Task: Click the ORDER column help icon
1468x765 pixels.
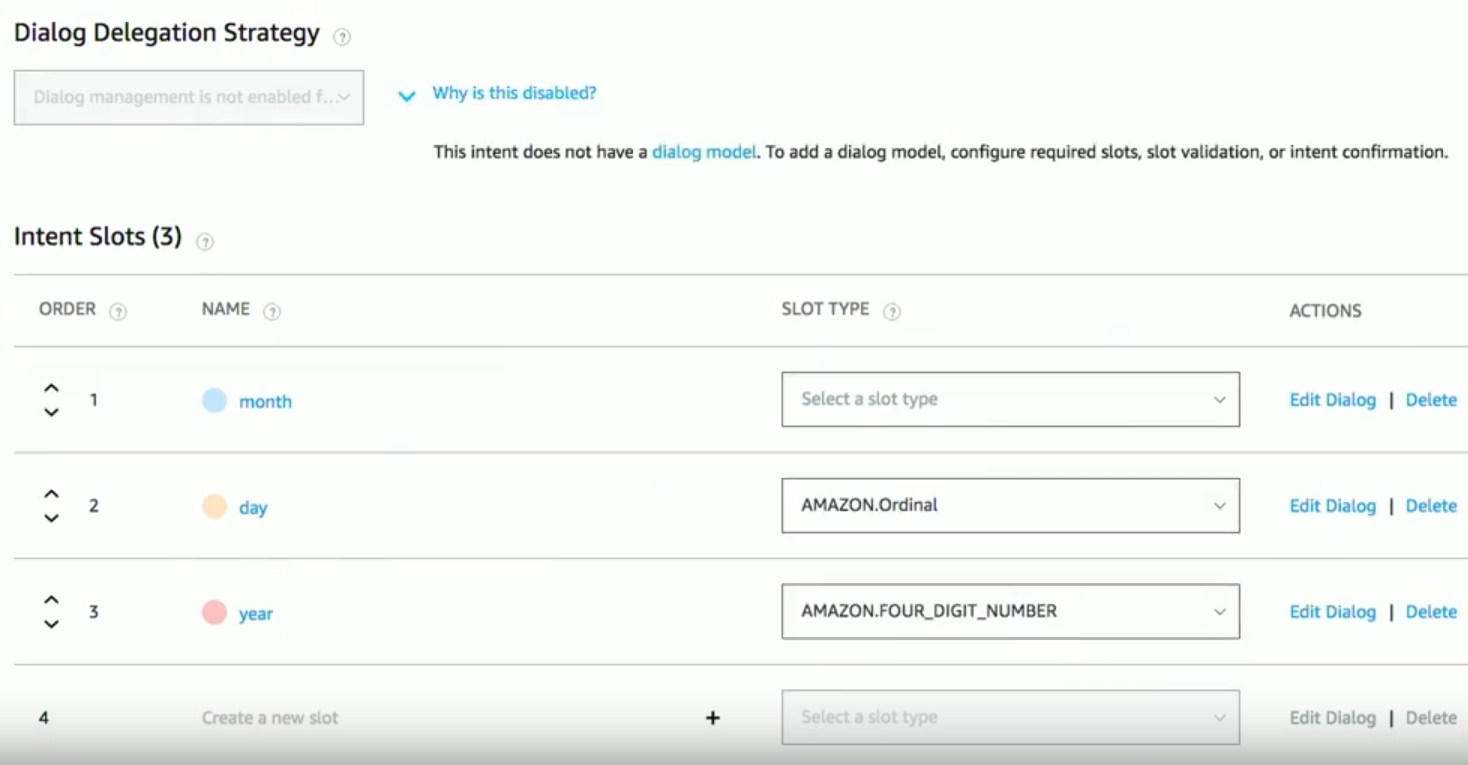Action: pyautogui.click(x=118, y=312)
